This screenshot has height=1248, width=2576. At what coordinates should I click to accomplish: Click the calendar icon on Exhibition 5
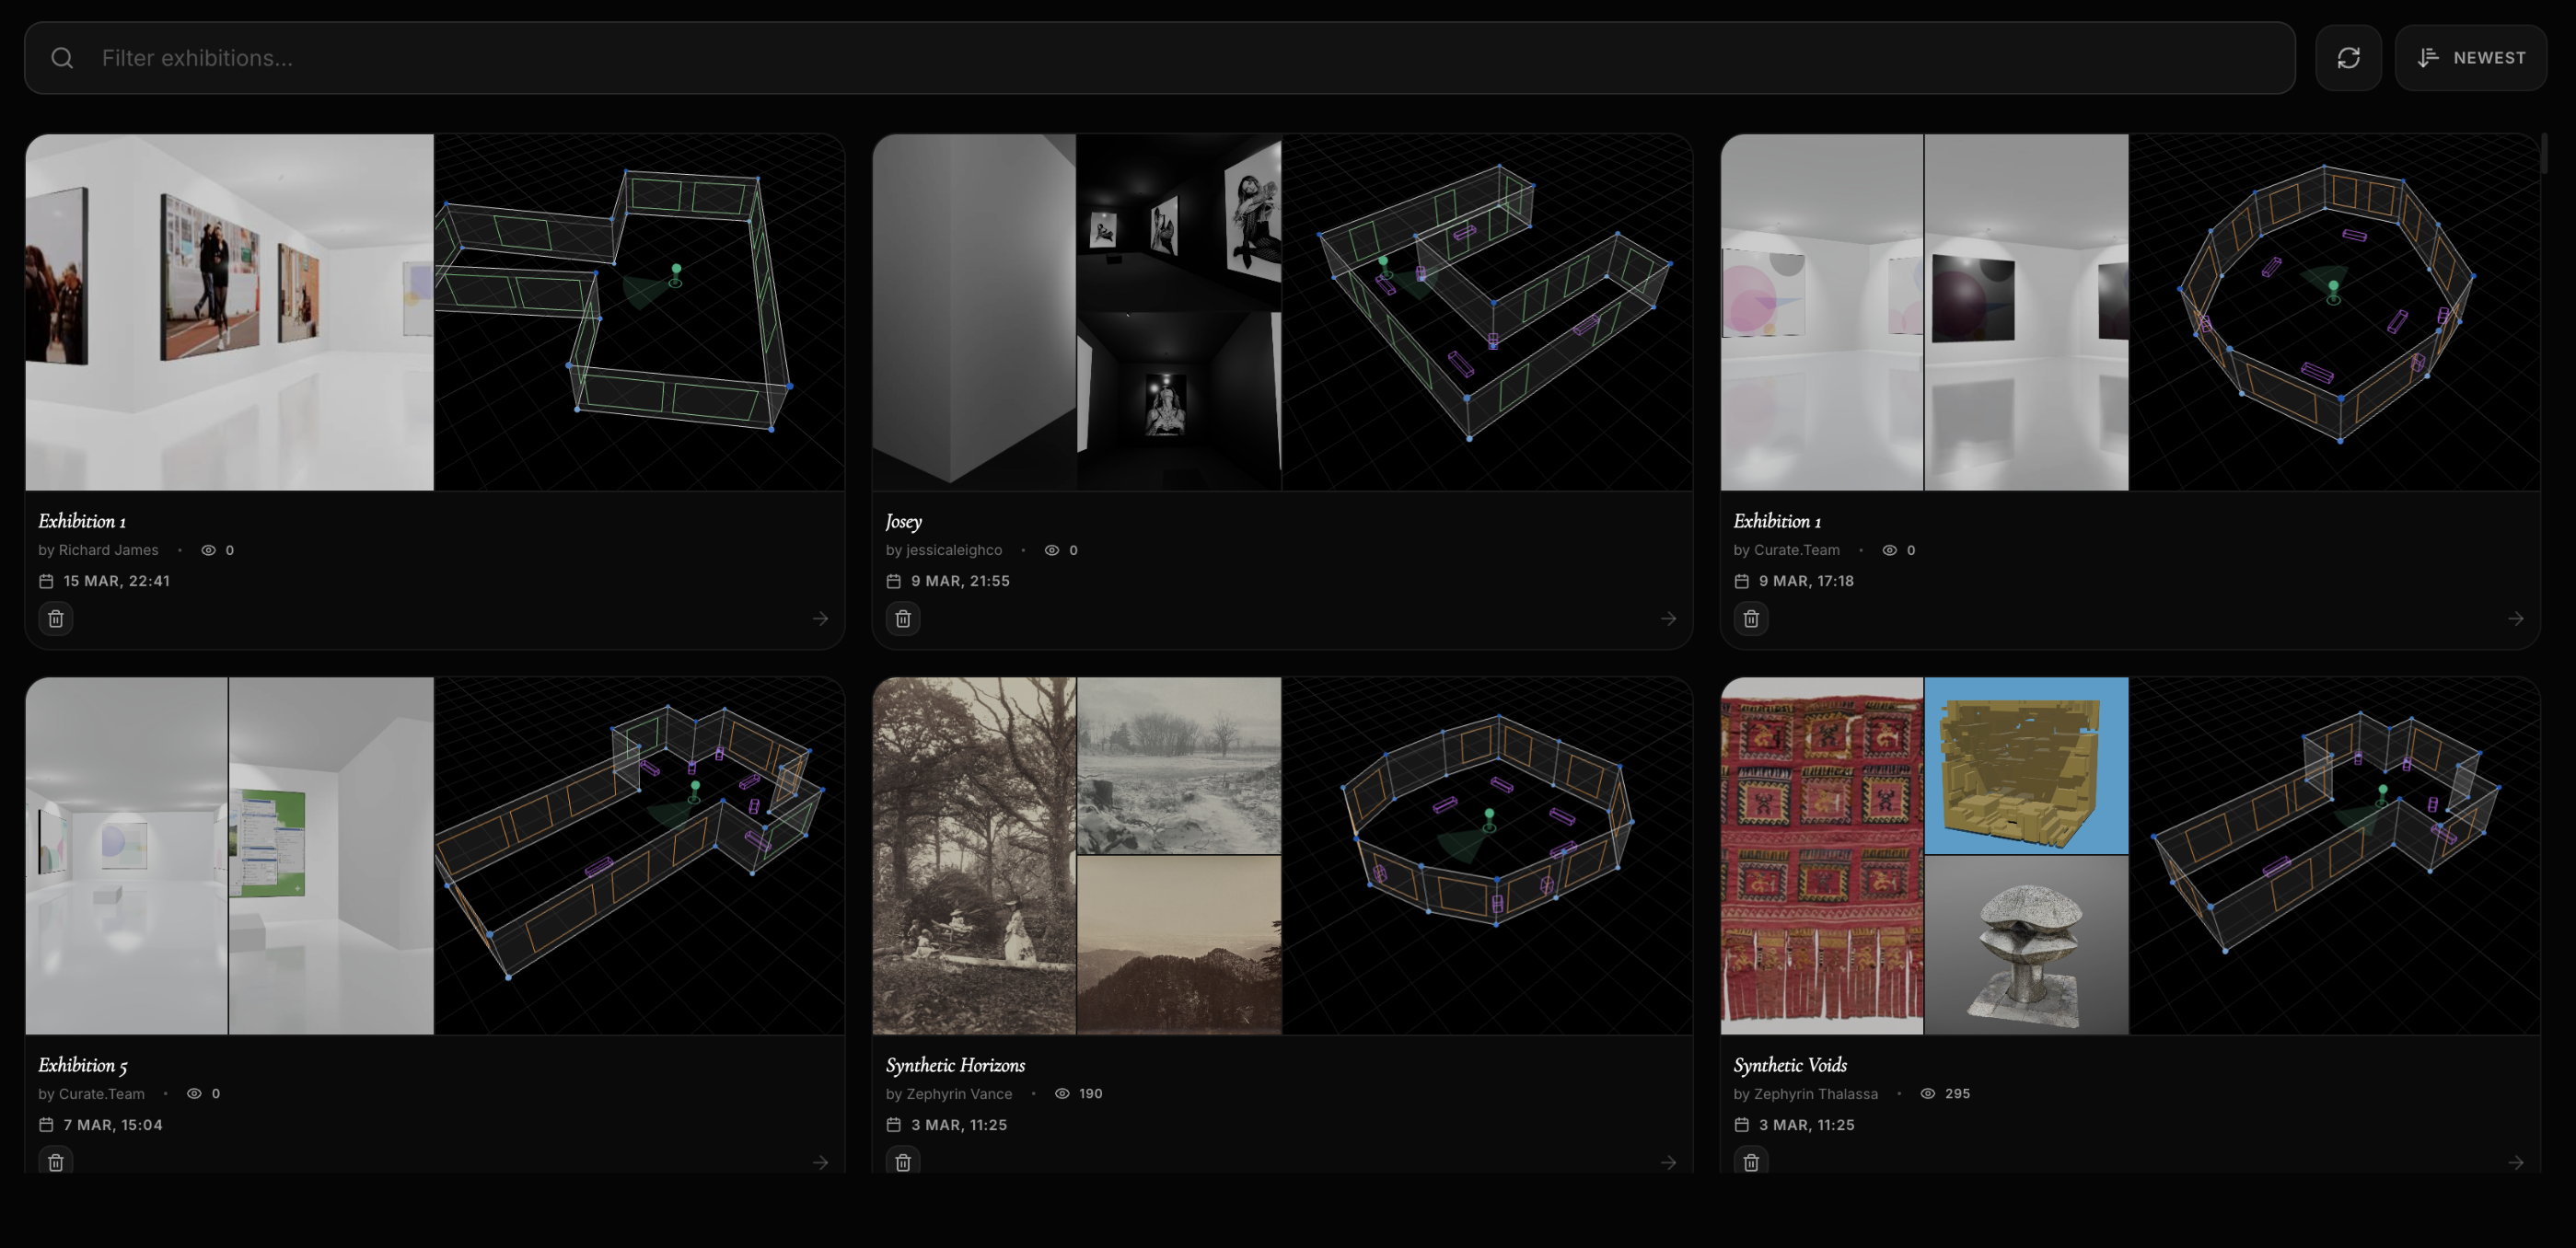pos(46,1124)
